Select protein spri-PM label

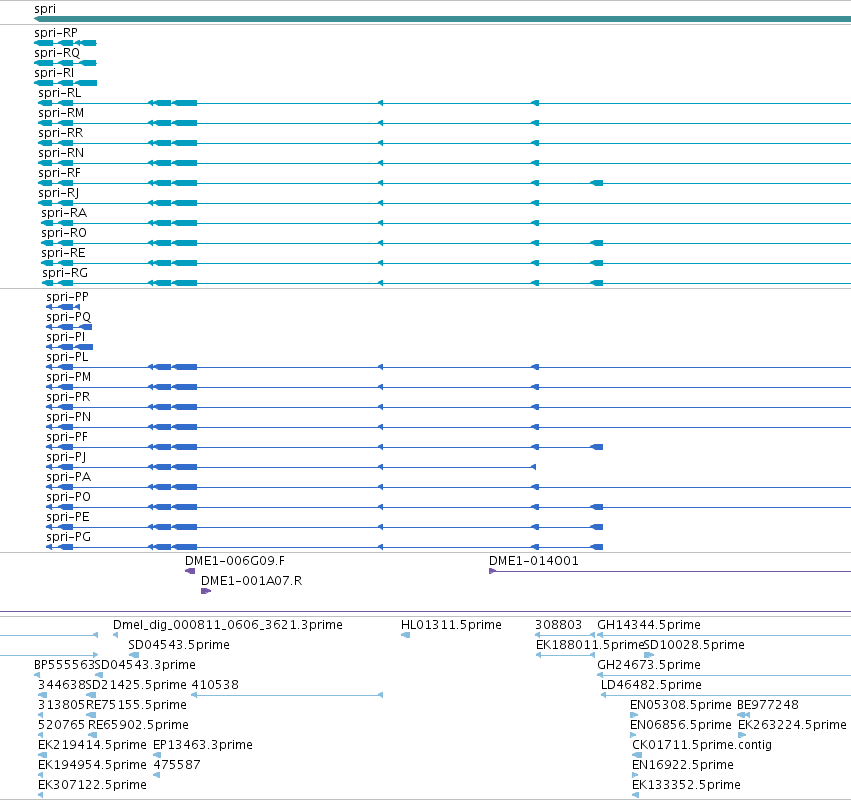(x=68, y=377)
